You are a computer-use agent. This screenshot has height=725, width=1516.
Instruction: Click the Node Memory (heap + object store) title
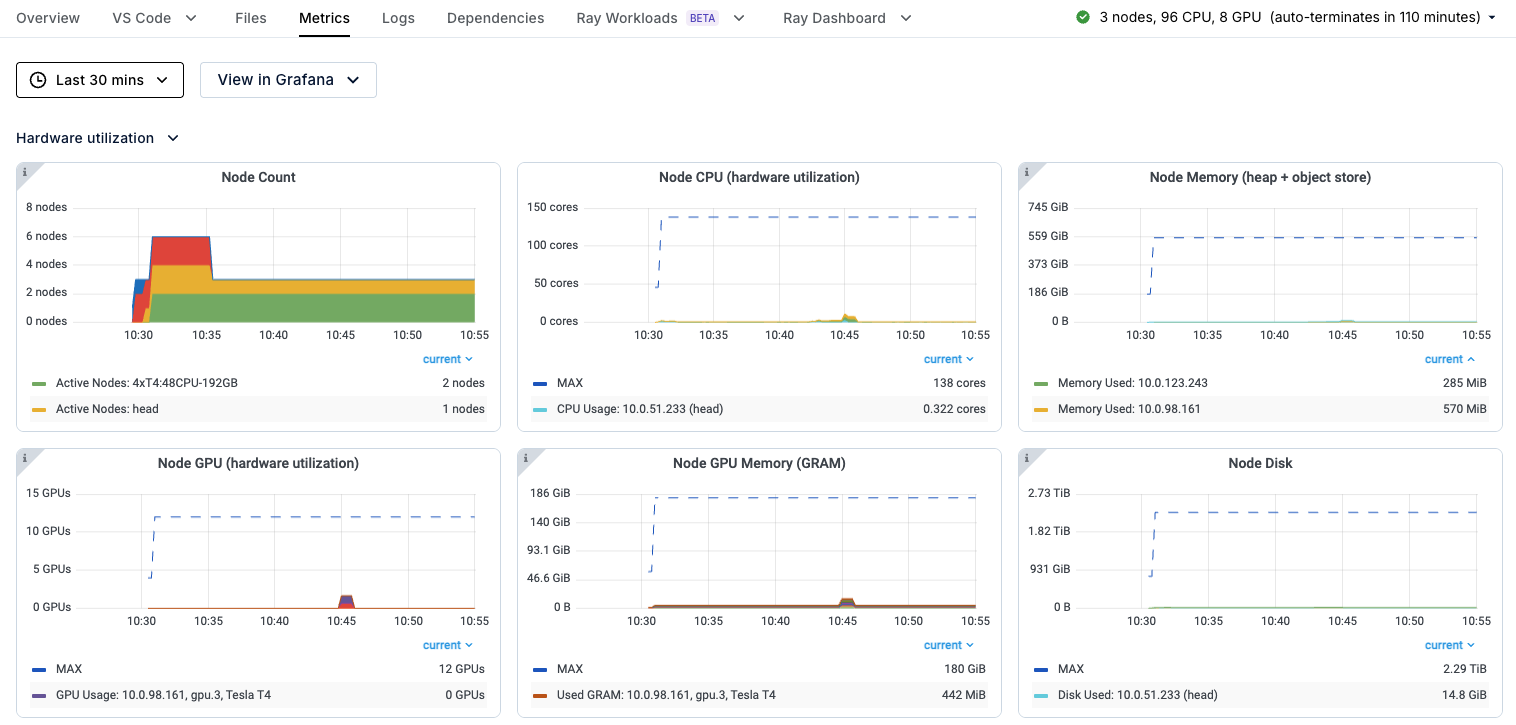coord(1260,177)
